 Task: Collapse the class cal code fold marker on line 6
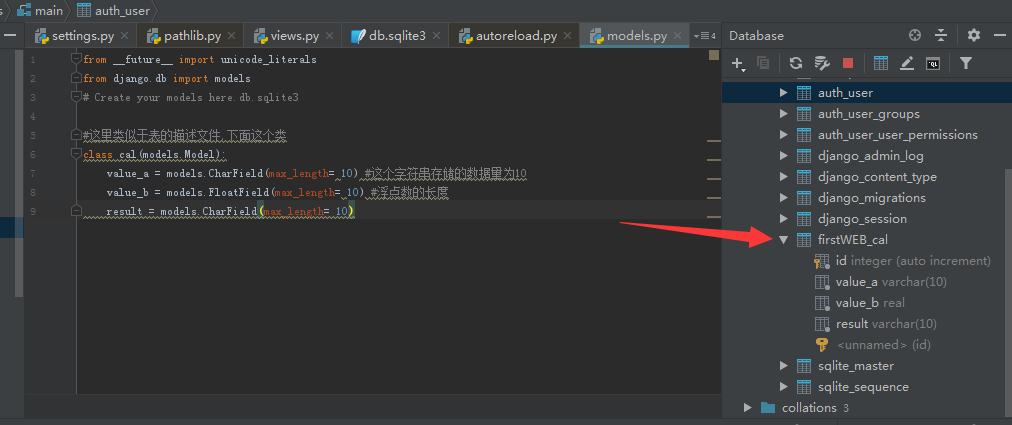[x=76, y=154]
